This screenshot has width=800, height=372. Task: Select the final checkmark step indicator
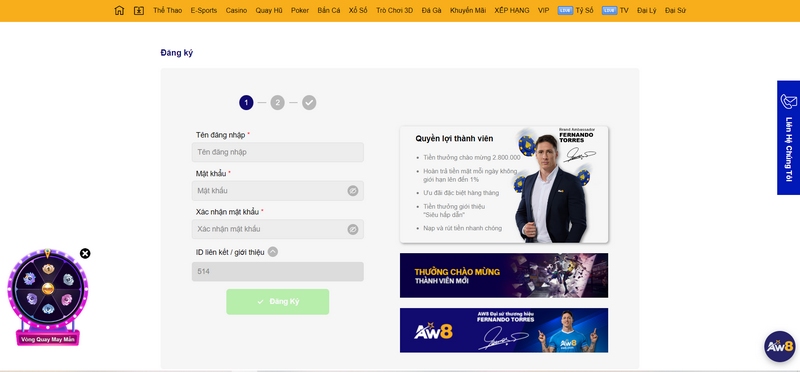point(309,103)
